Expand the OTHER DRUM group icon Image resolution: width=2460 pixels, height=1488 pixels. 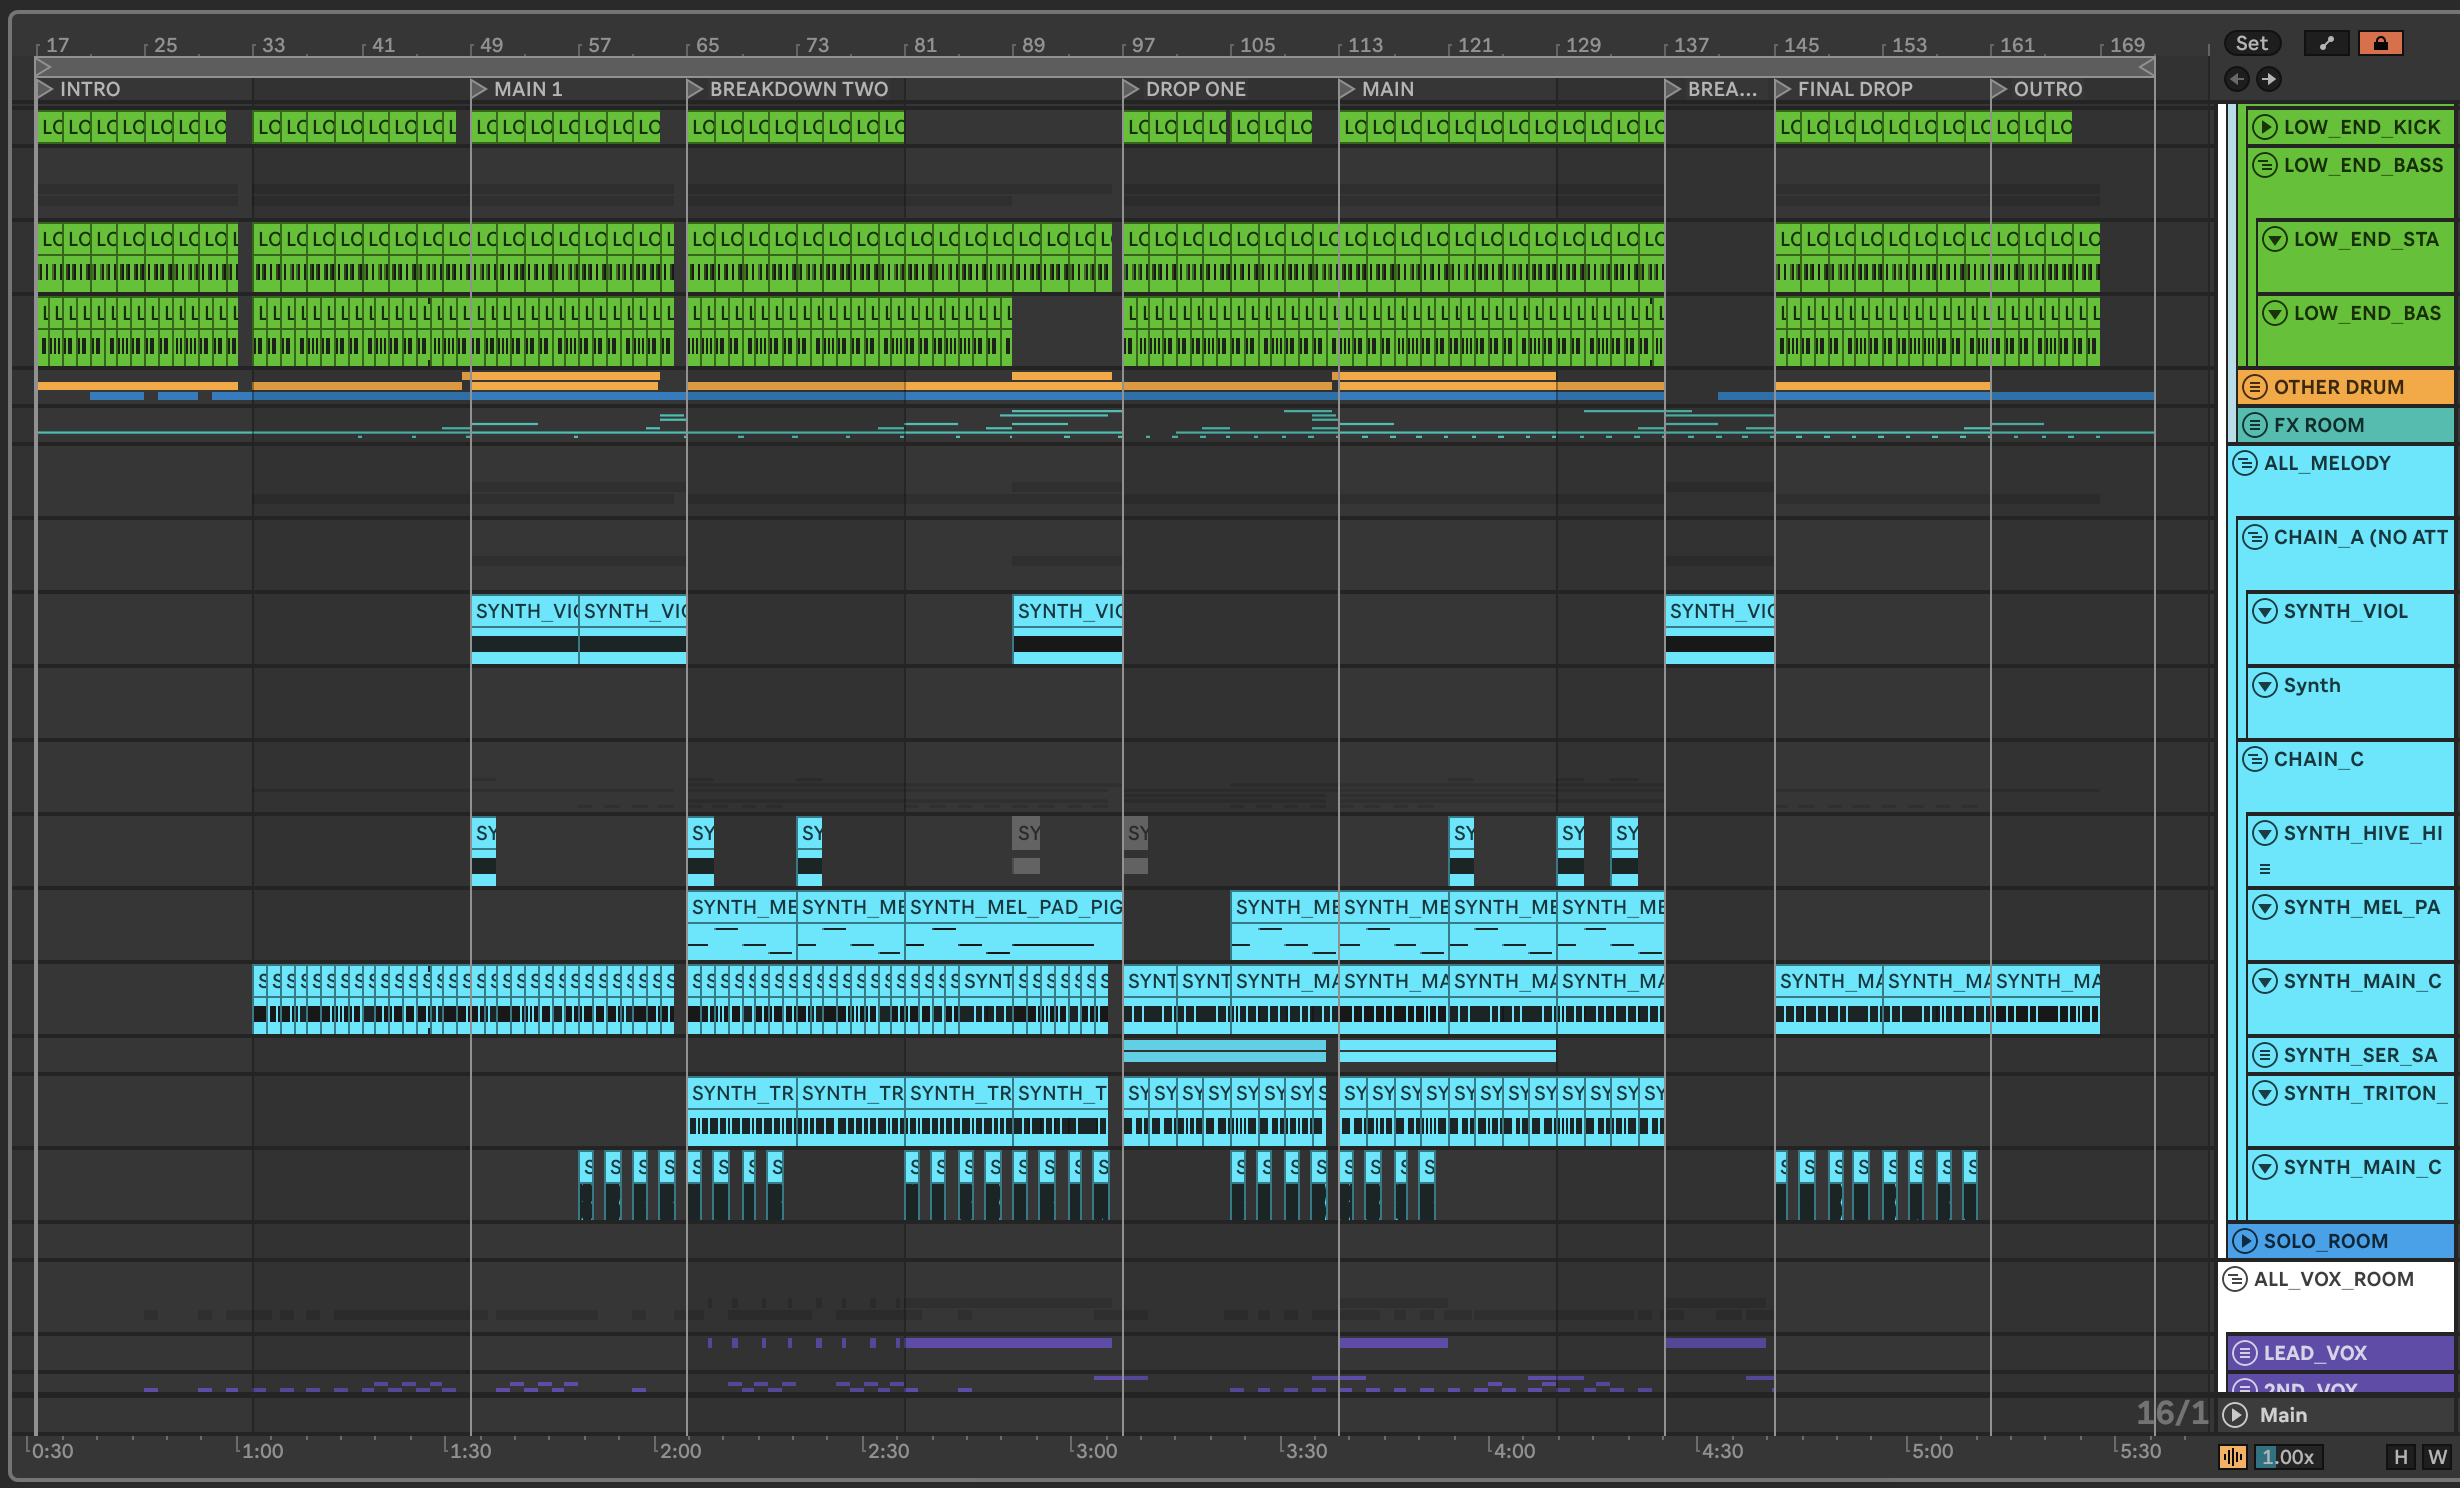(x=2255, y=387)
